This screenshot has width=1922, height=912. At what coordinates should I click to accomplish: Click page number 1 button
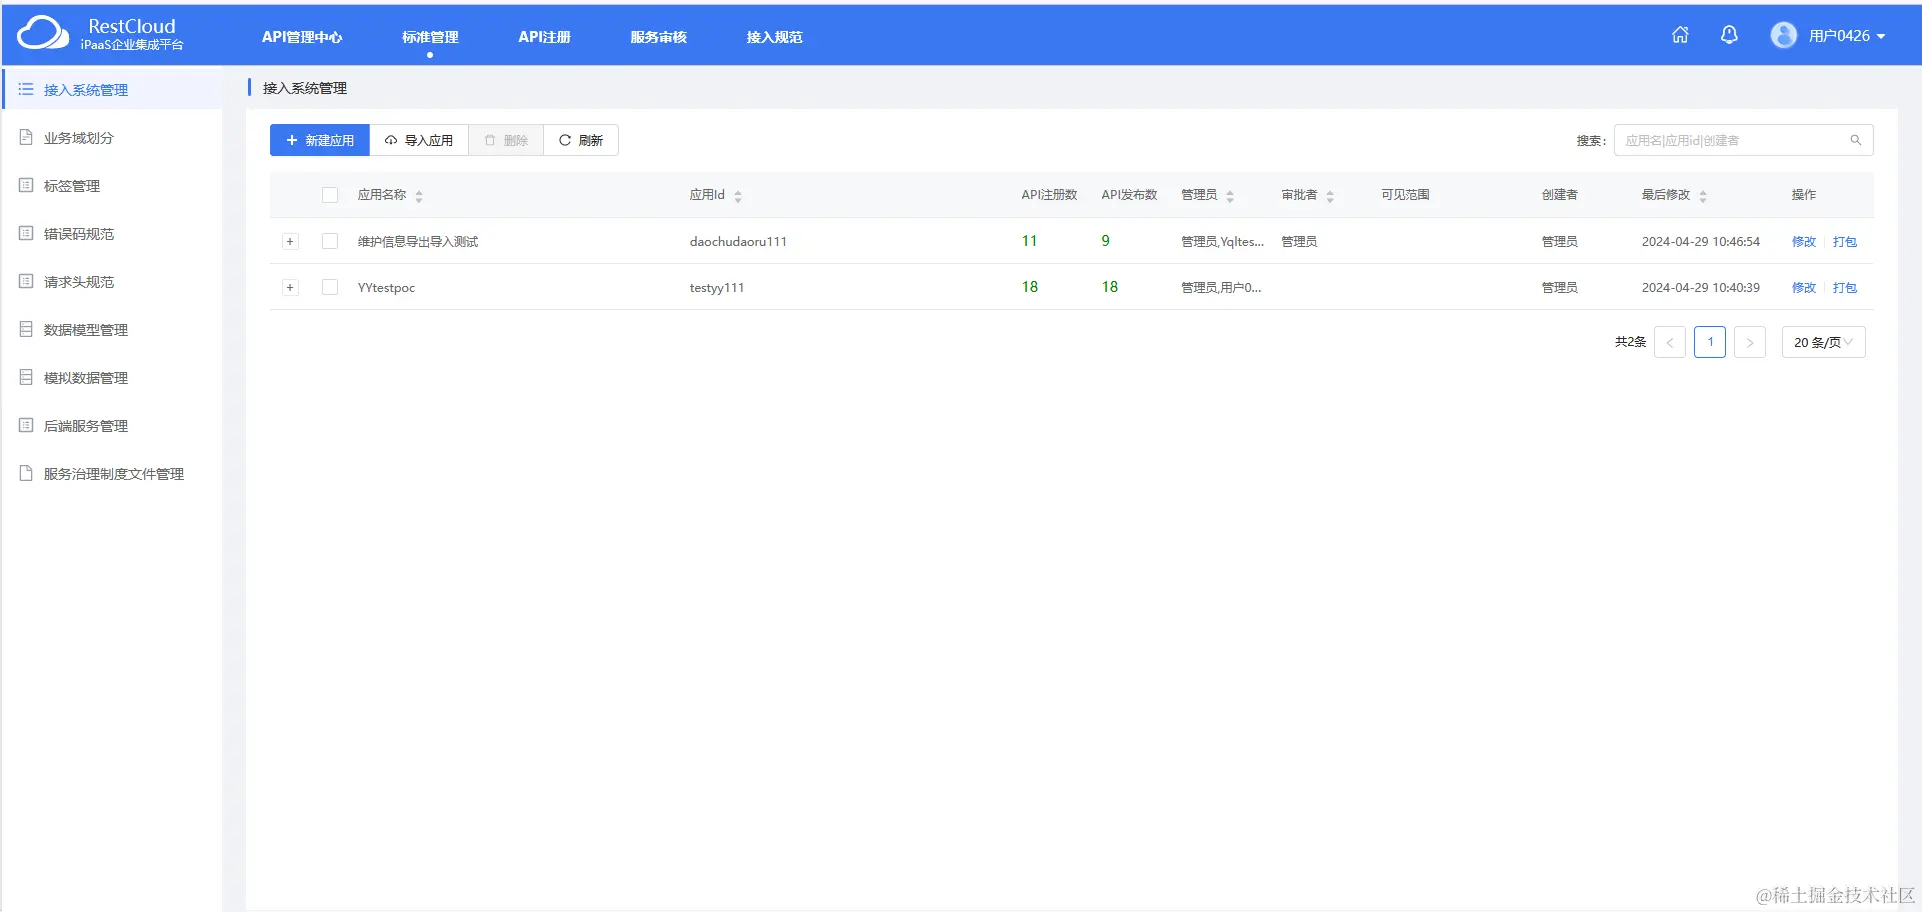[x=1710, y=342]
